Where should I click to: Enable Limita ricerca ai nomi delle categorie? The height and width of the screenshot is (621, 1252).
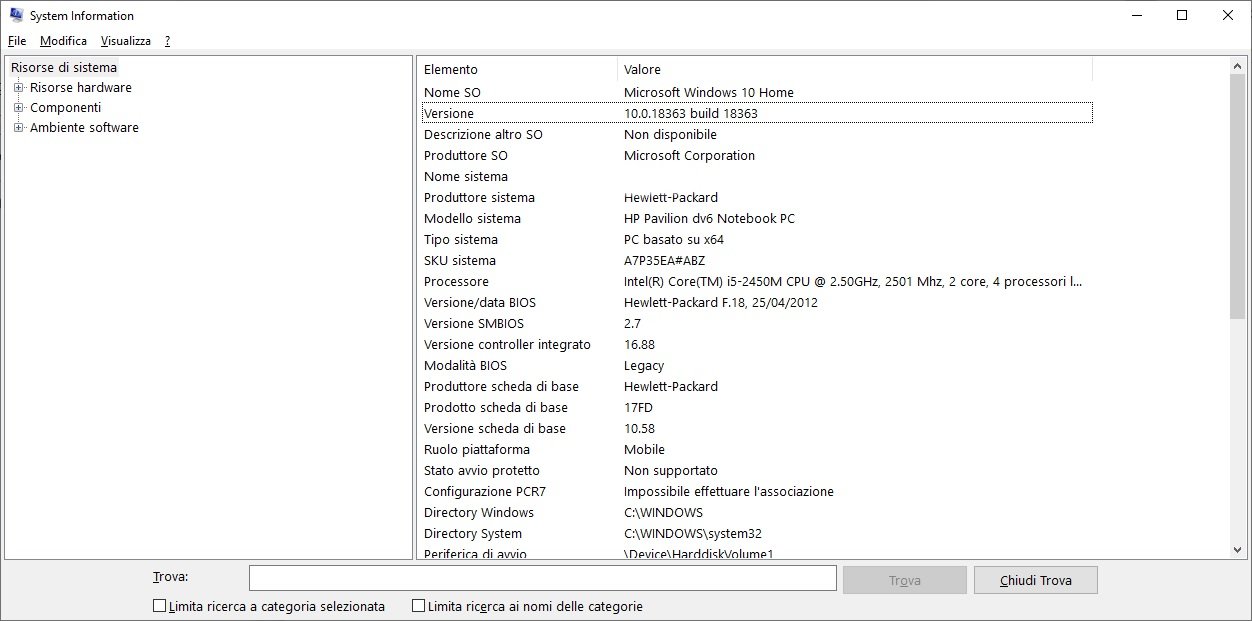coord(418,606)
